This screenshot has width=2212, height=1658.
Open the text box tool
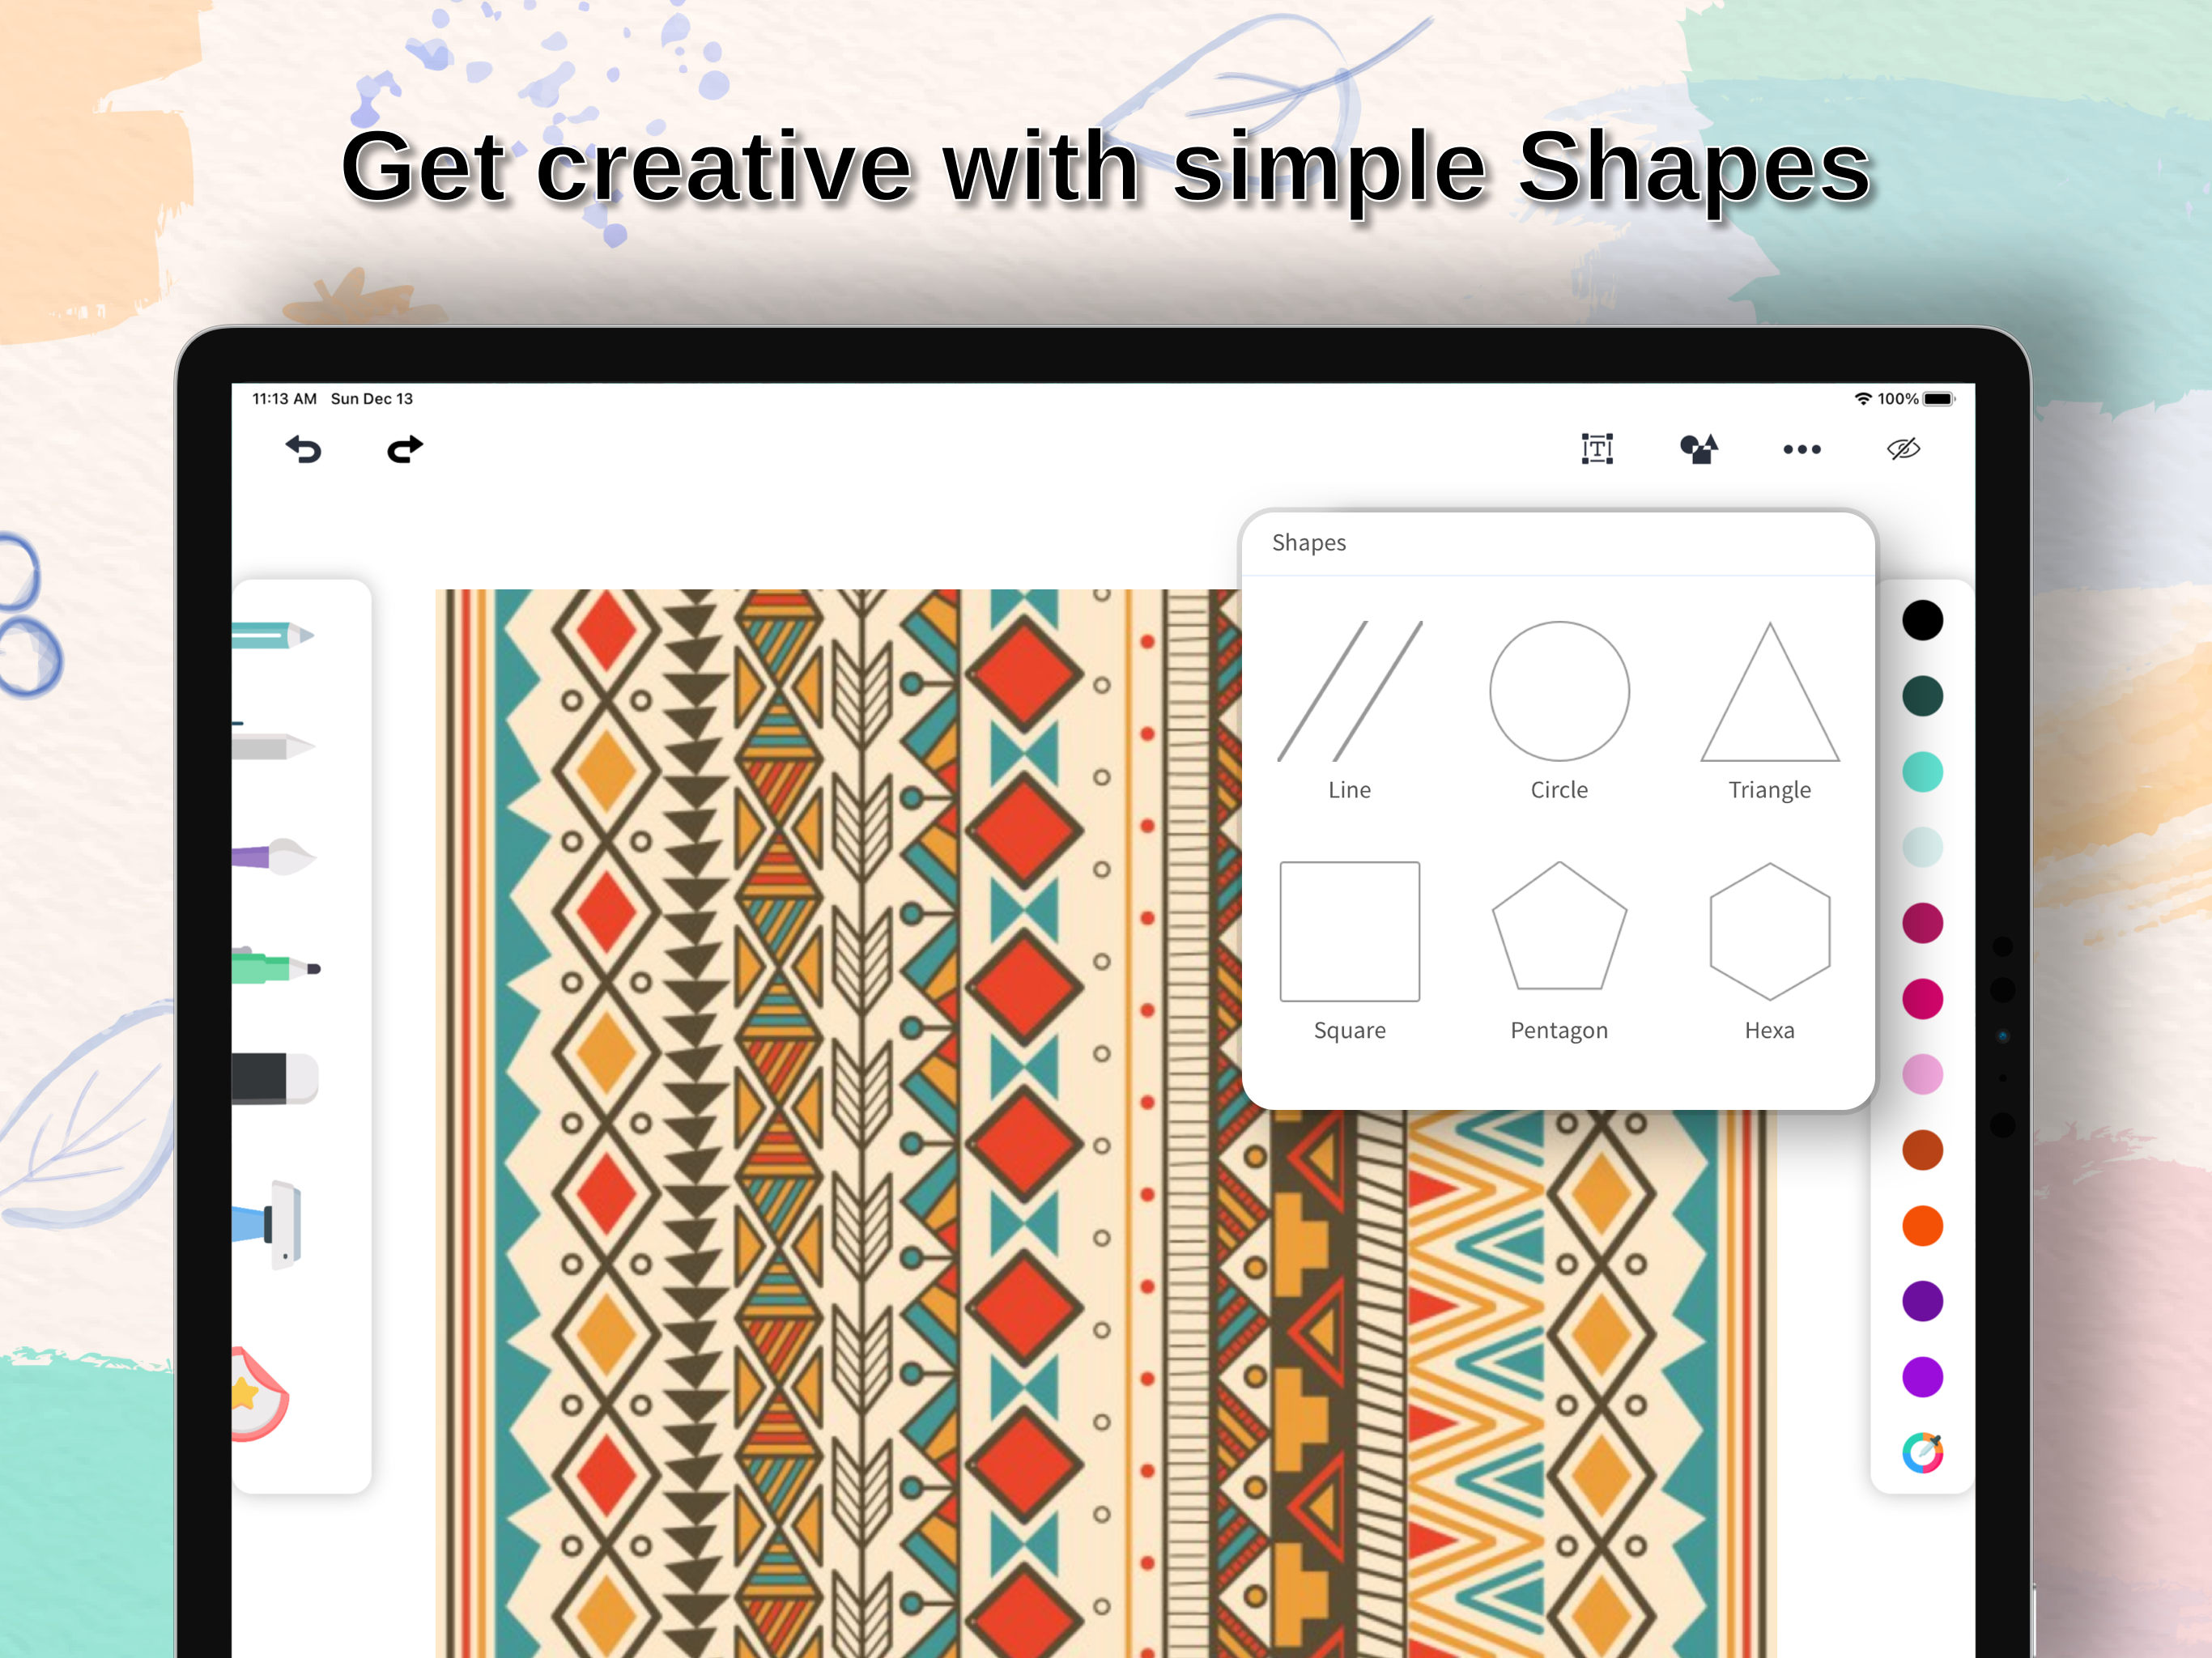[x=1597, y=449]
